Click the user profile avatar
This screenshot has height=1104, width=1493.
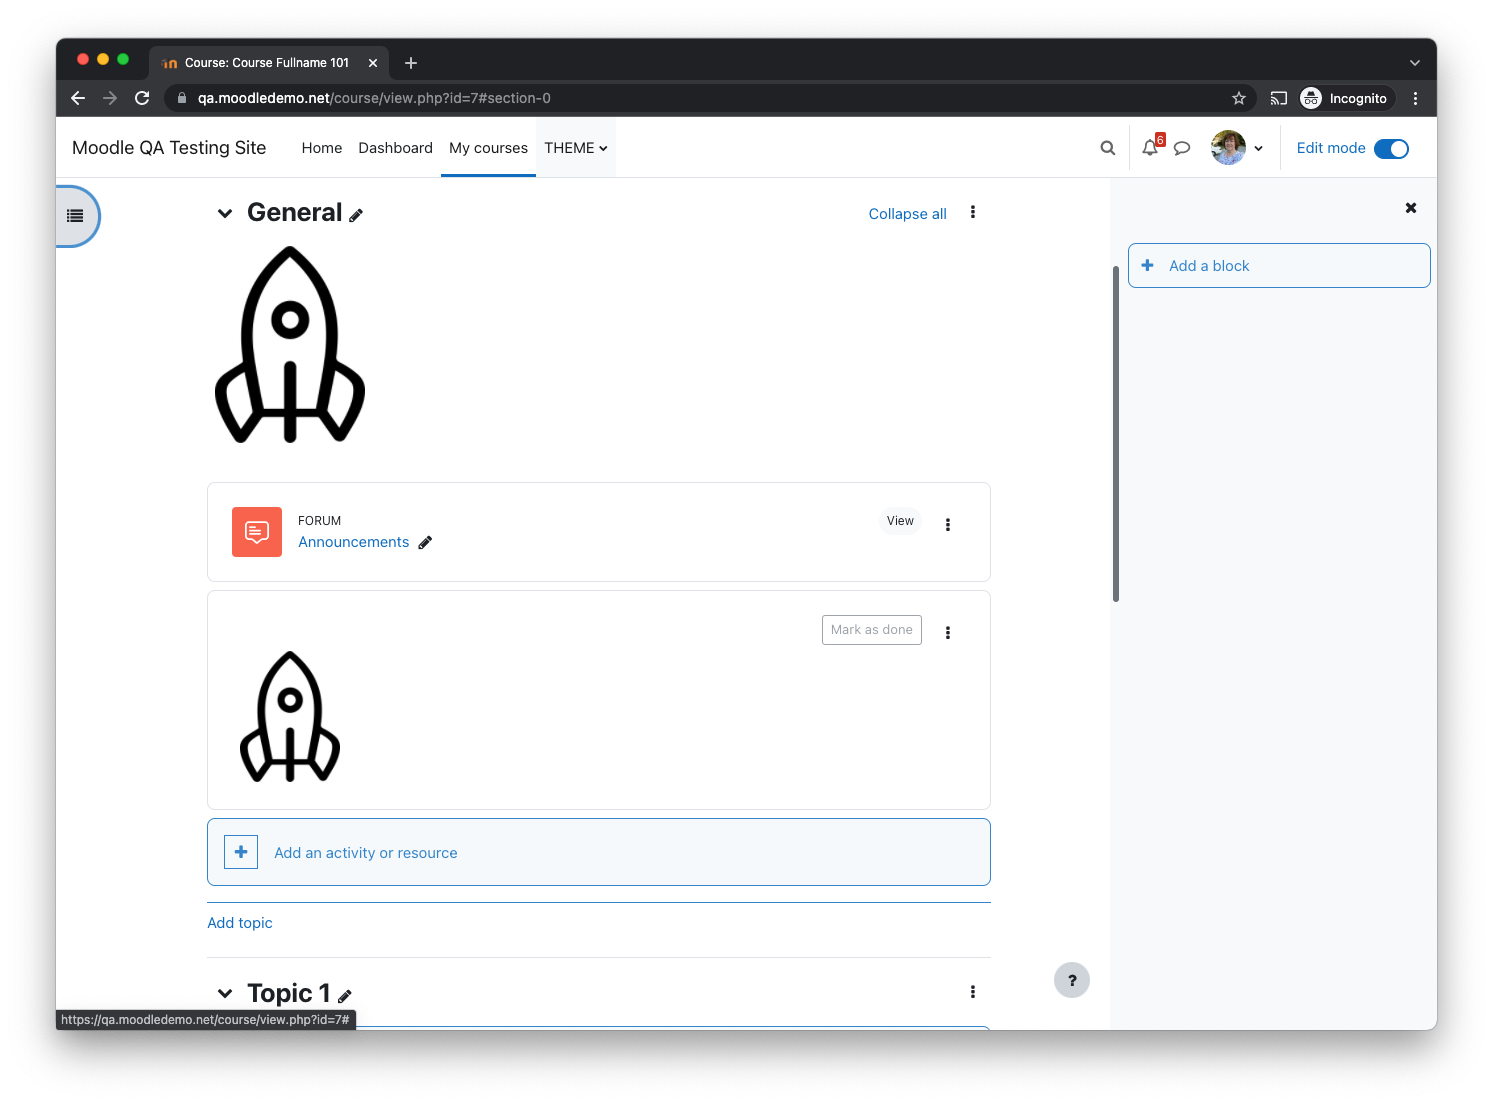click(1228, 148)
